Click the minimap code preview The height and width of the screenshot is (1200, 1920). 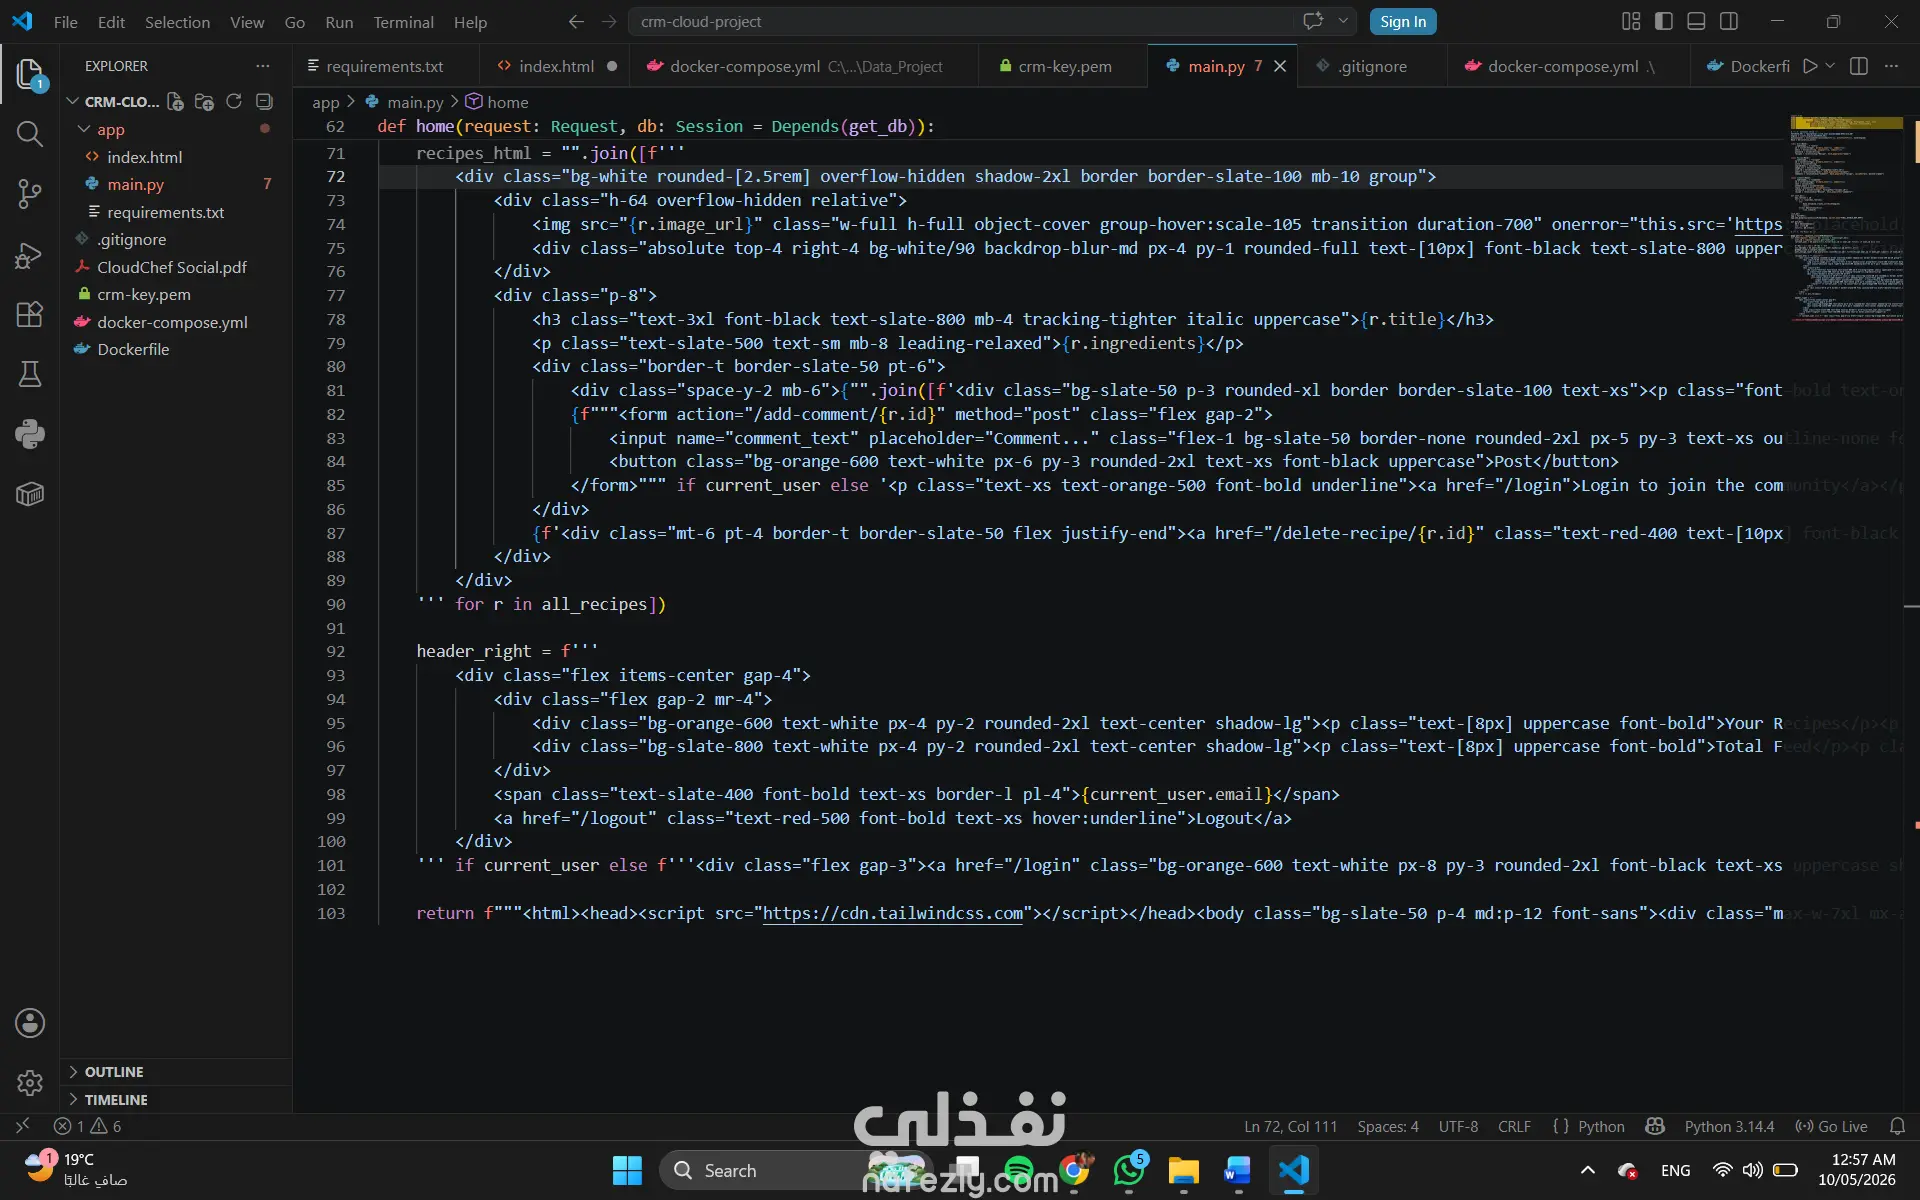(x=1847, y=220)
